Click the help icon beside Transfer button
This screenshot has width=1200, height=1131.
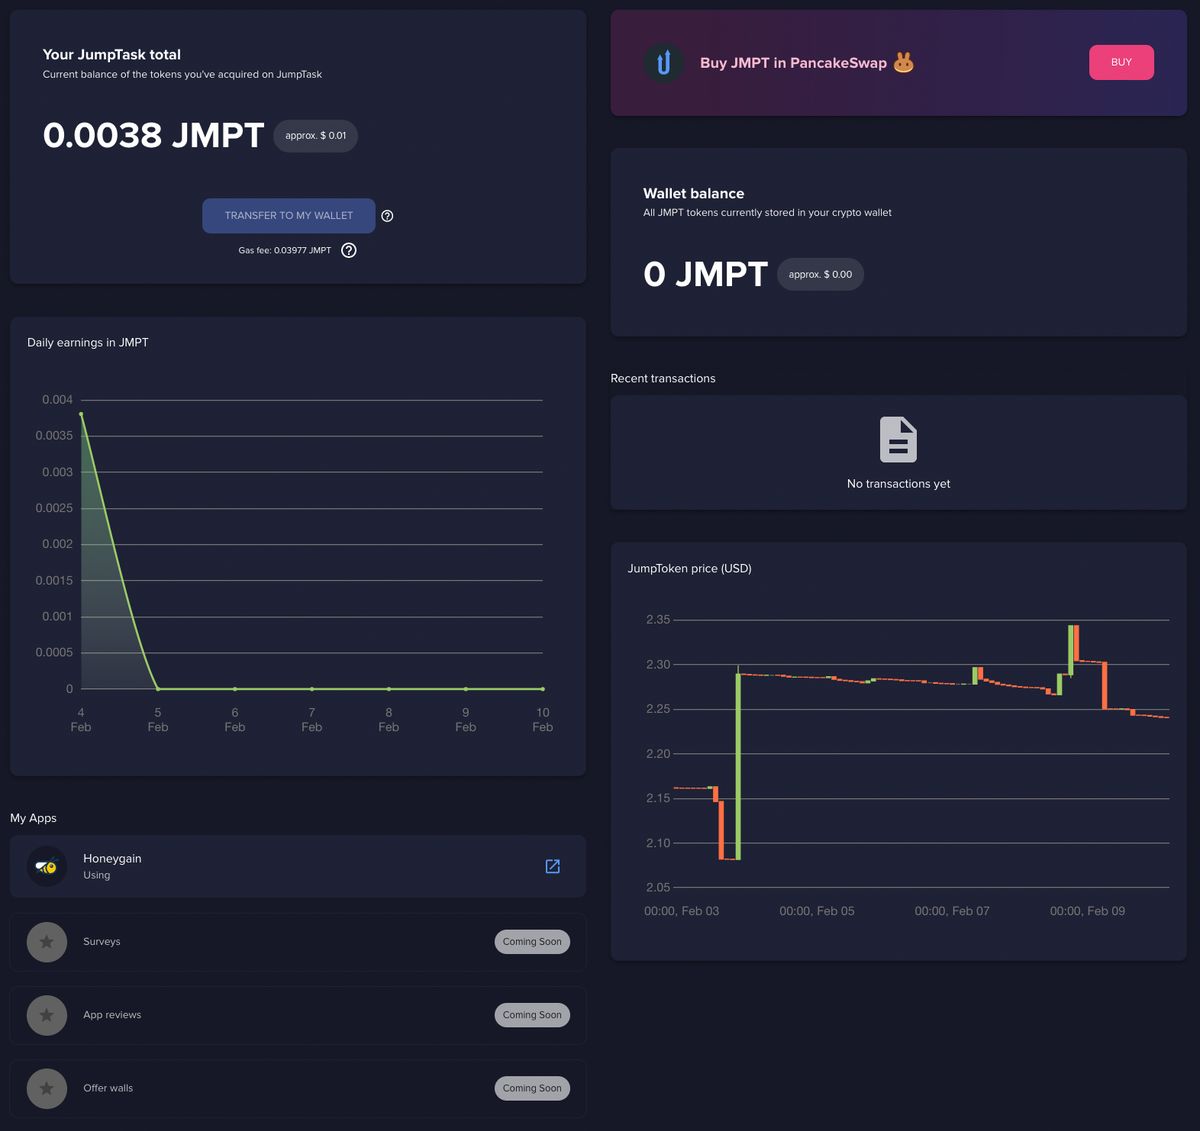[388, 215]
